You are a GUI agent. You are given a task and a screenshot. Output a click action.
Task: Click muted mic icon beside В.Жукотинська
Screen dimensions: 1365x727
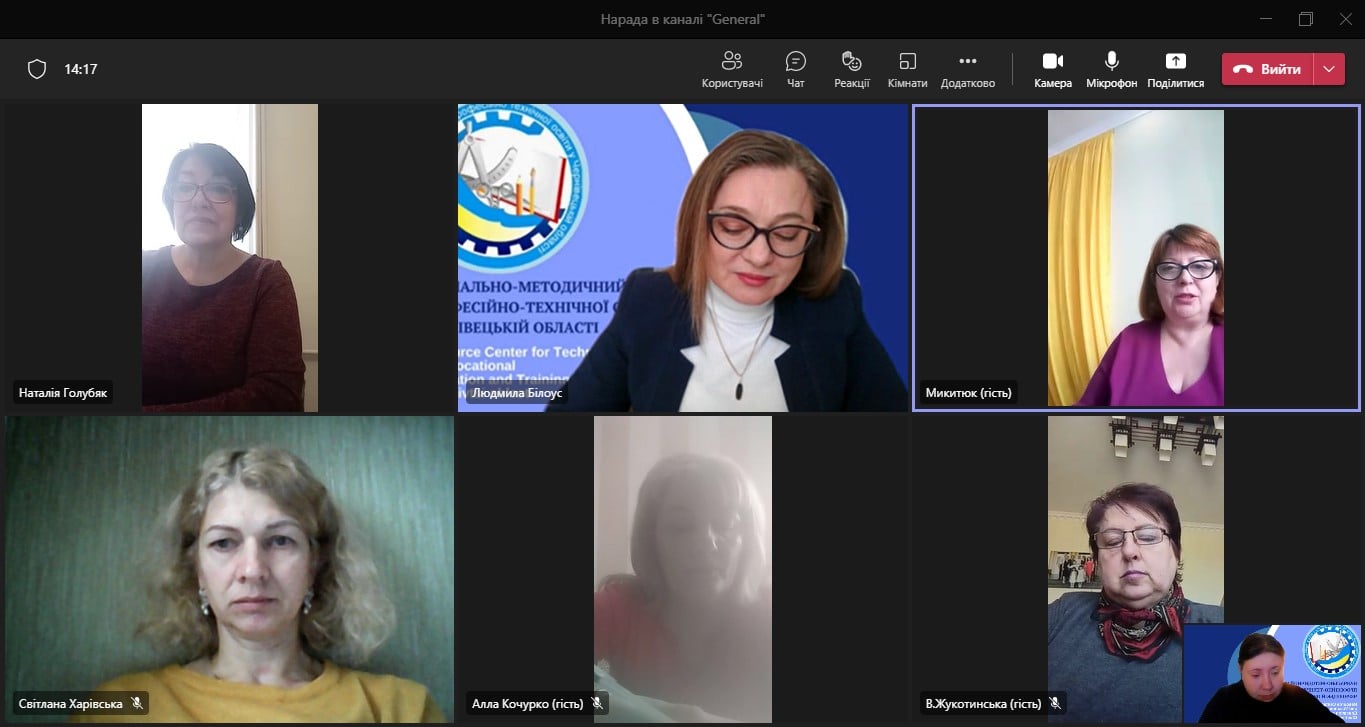point(1054,704)
